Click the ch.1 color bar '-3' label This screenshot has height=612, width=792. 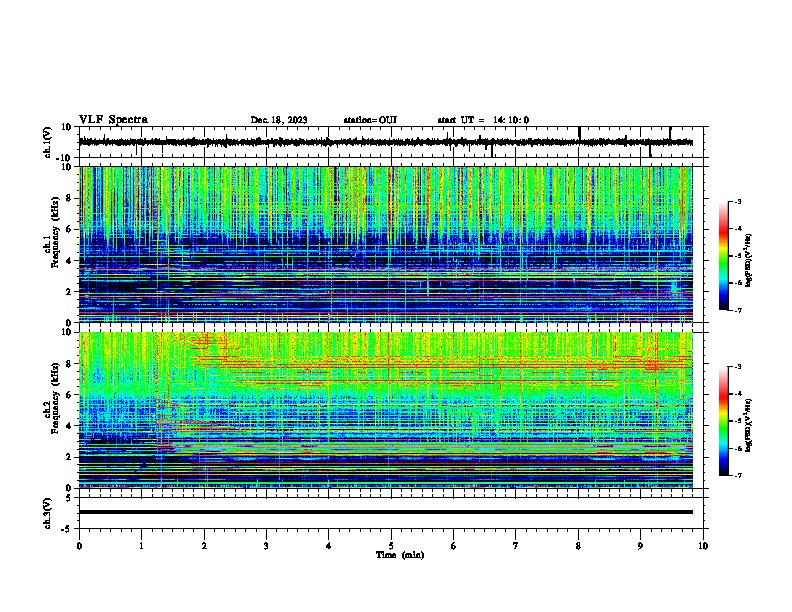pos(738,201)
